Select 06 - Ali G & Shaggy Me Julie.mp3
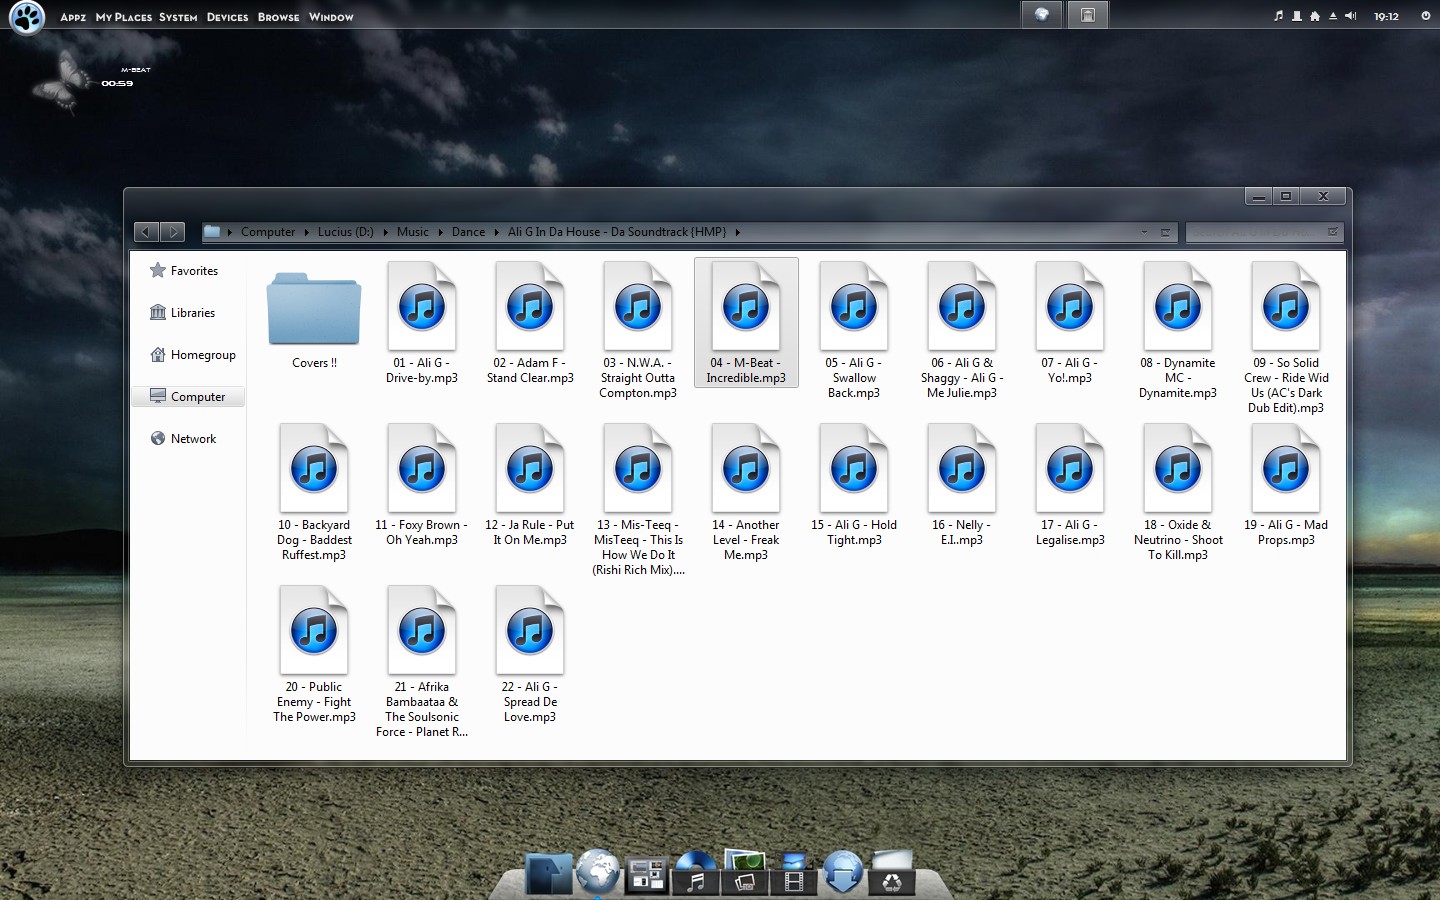 (962, 331)
